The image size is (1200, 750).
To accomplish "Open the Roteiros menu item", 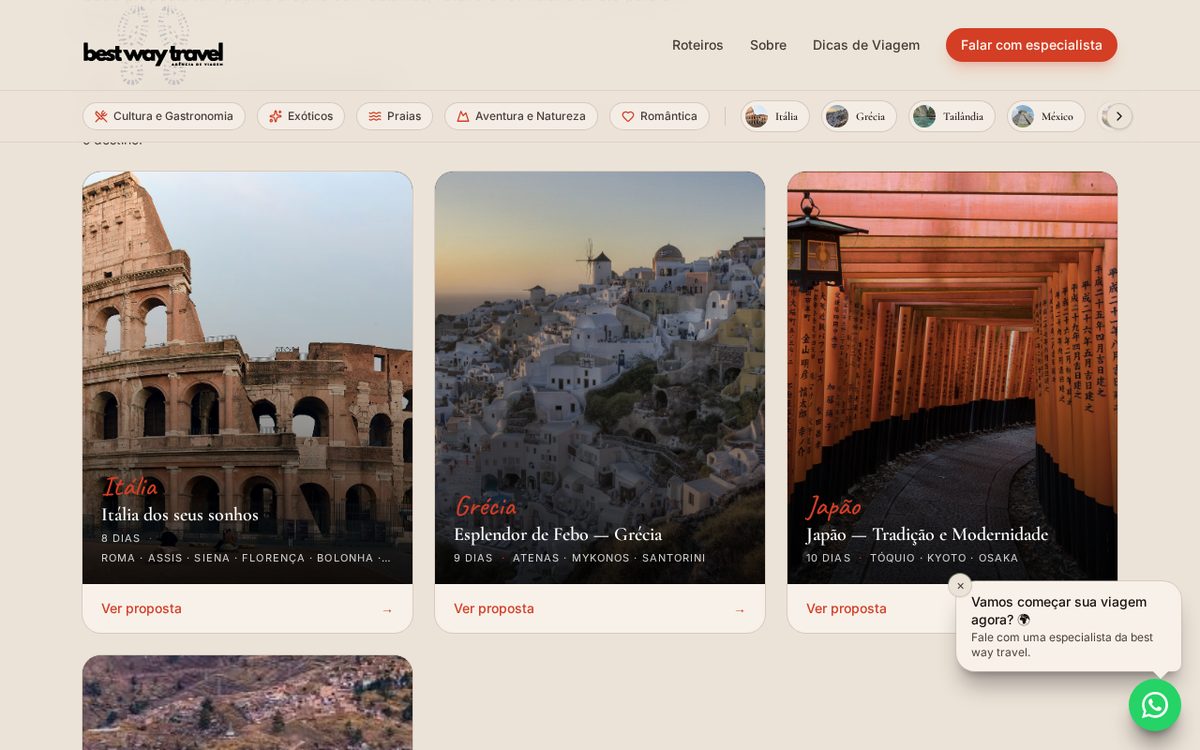I will point(697,45).
